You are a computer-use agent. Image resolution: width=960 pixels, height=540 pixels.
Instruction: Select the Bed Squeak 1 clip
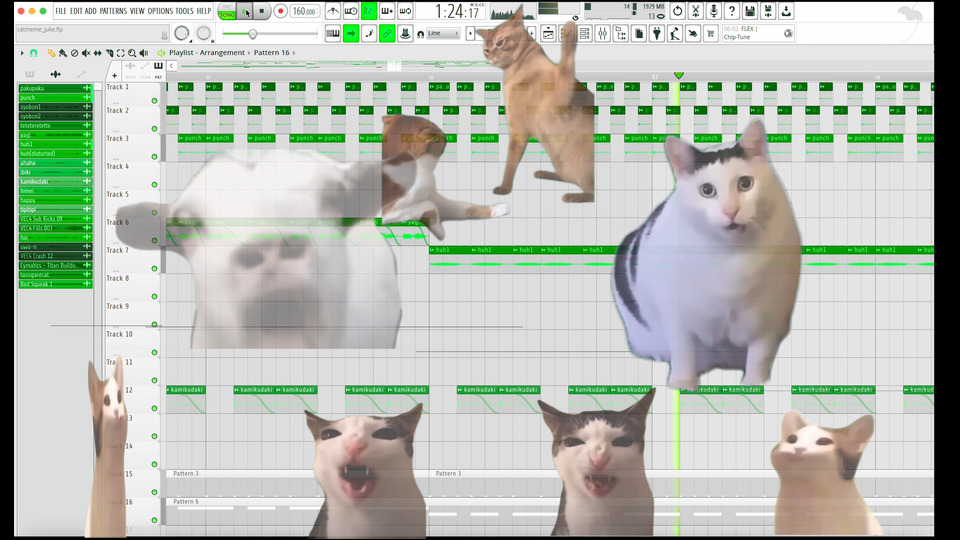click(55, 284)
